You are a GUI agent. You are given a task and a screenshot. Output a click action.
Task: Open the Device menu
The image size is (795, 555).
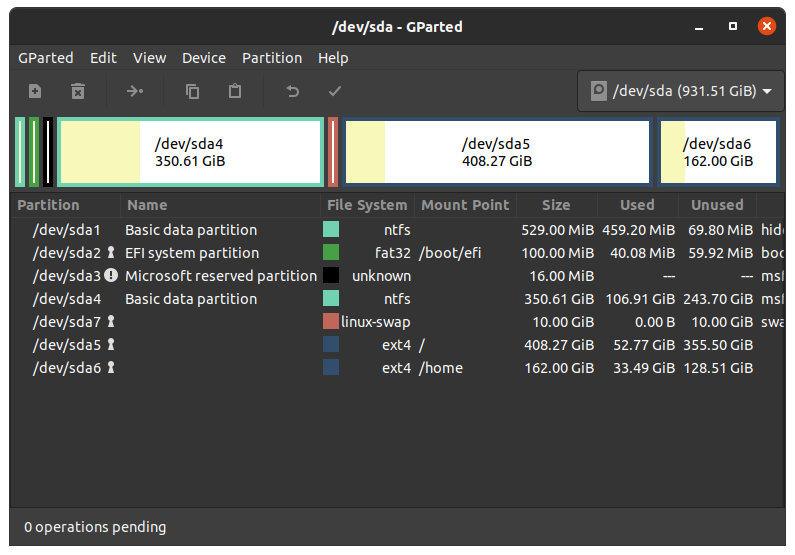[x=203, y=58]
